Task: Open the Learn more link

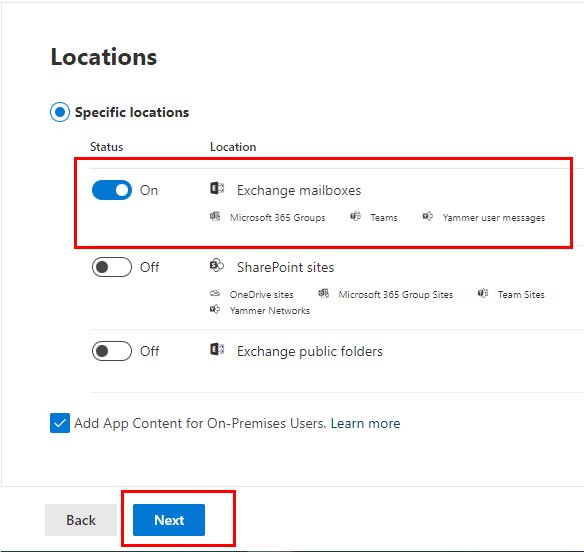Action: click(365, 423)
